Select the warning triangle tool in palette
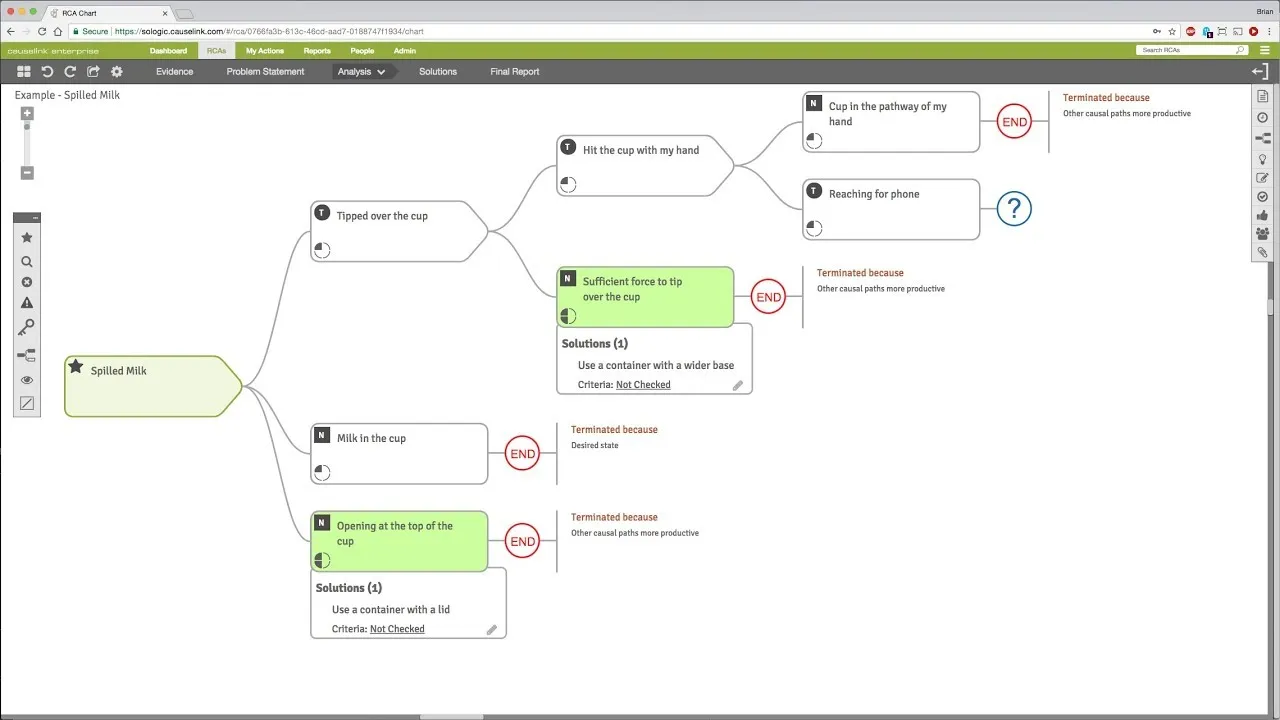 pos(27,303)
